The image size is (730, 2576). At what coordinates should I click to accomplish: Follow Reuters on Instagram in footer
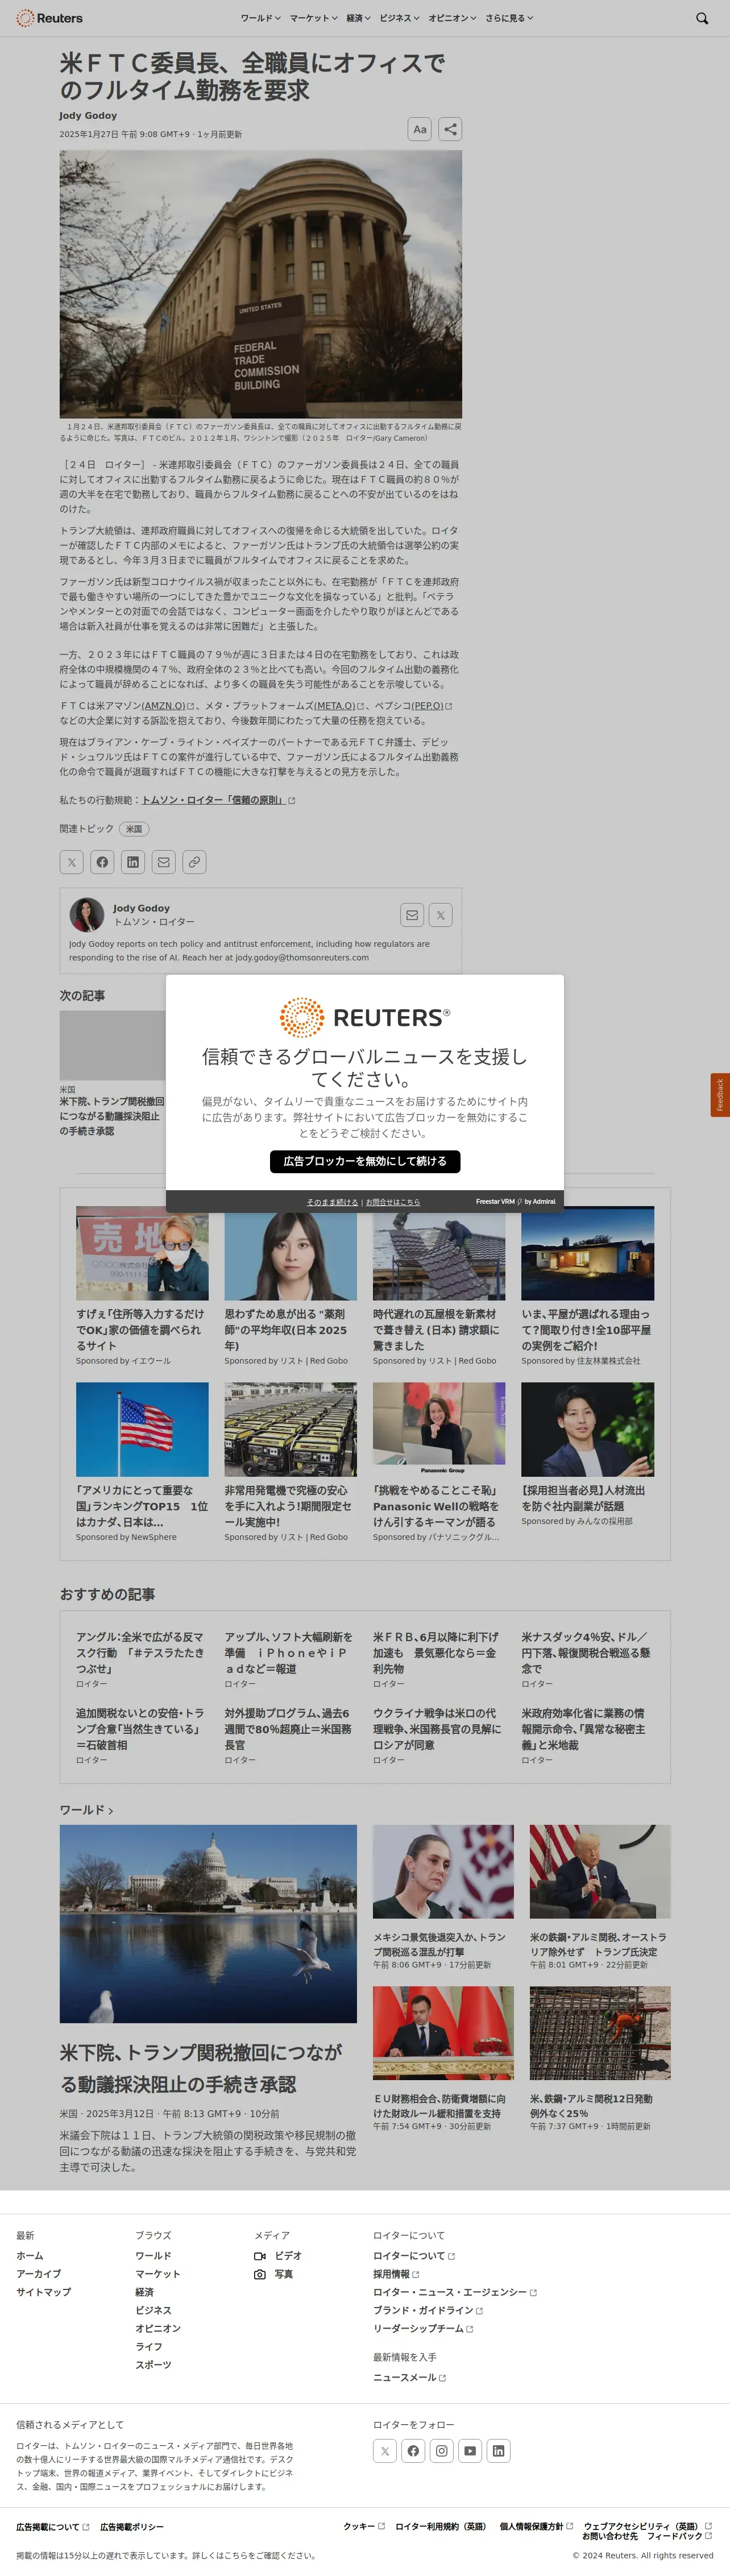point(441,2451)
